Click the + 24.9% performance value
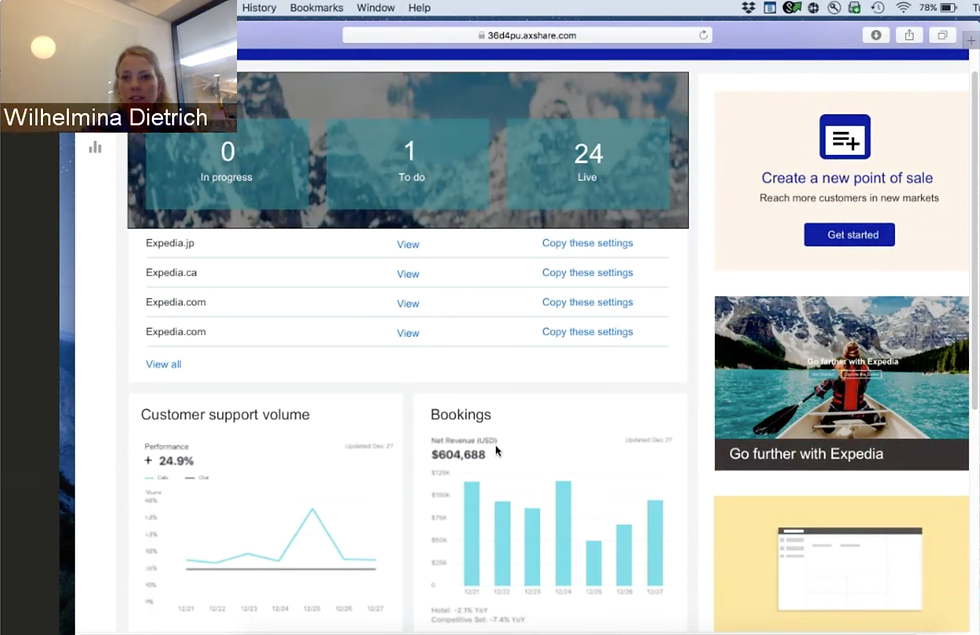 [169, 461]
